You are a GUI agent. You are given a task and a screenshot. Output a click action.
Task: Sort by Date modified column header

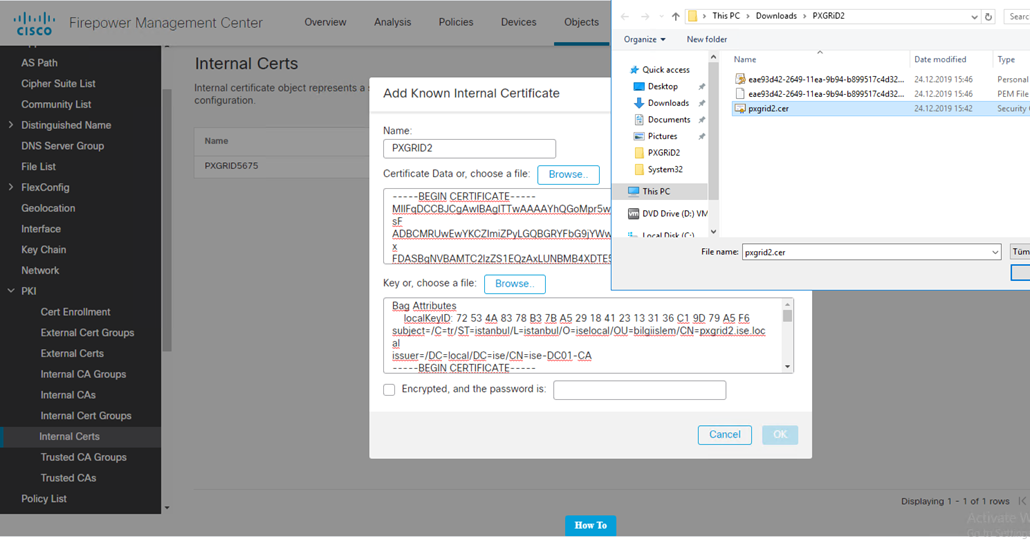coord(939,59)
